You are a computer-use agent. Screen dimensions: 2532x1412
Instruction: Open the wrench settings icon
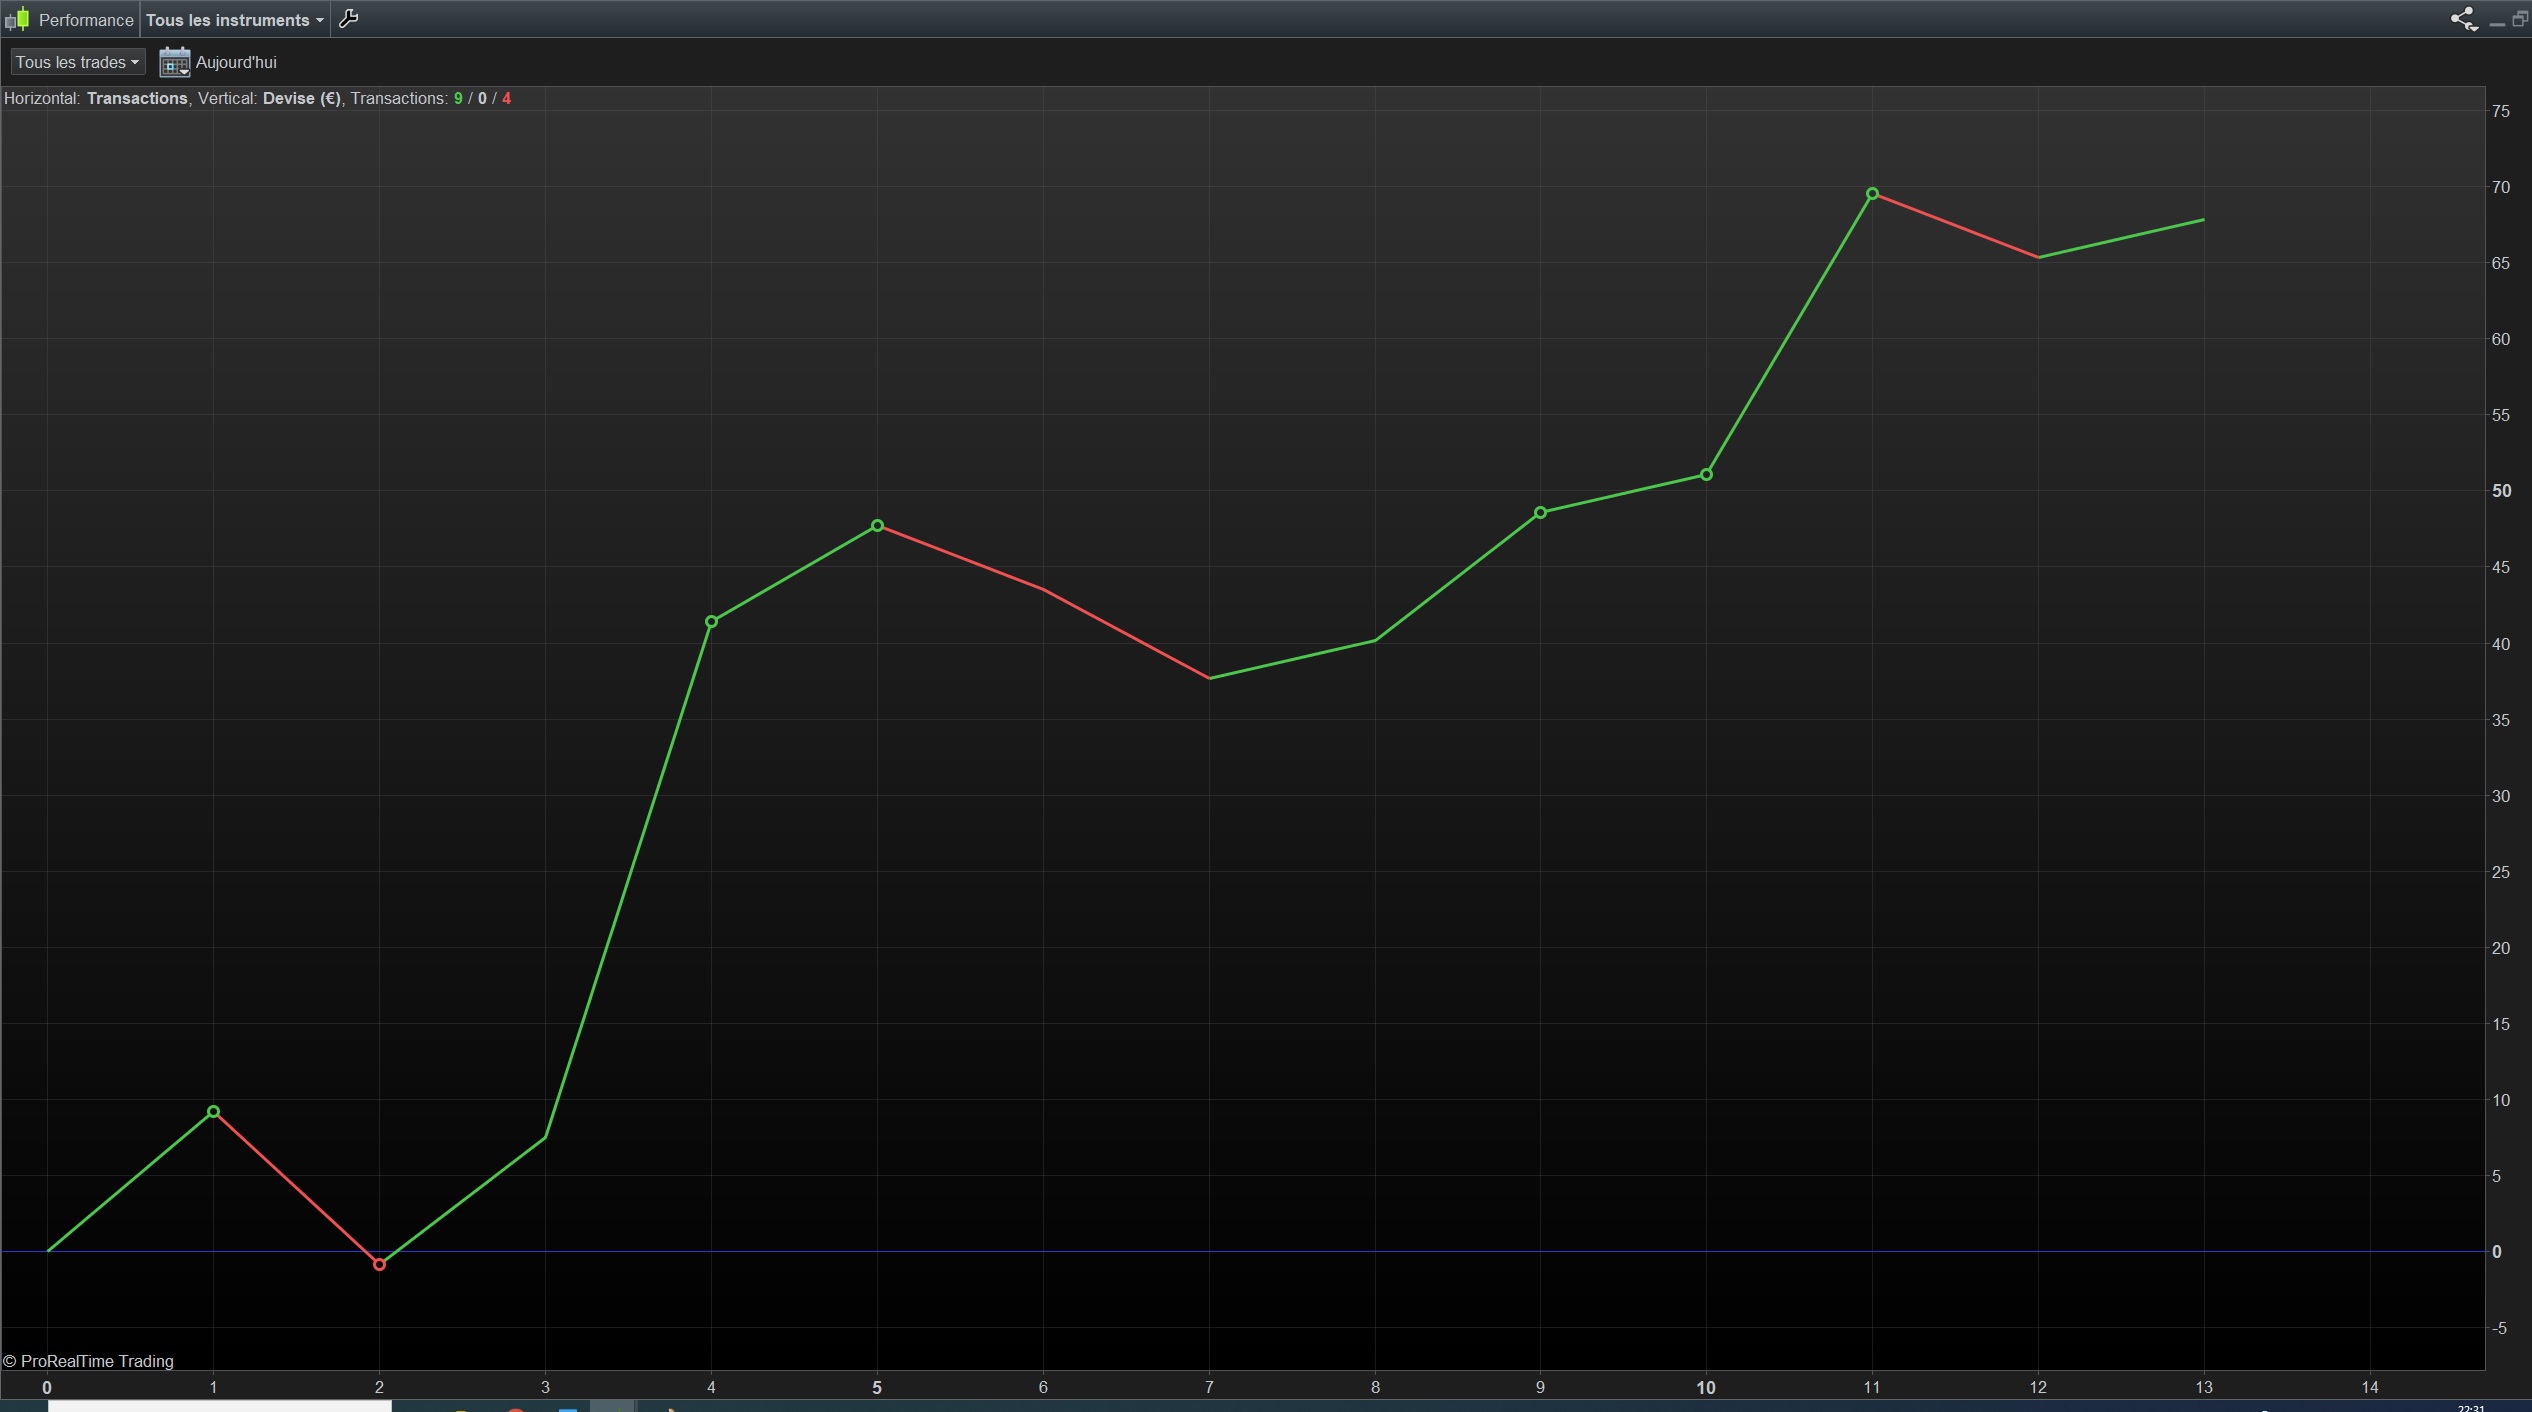point(349,19)
